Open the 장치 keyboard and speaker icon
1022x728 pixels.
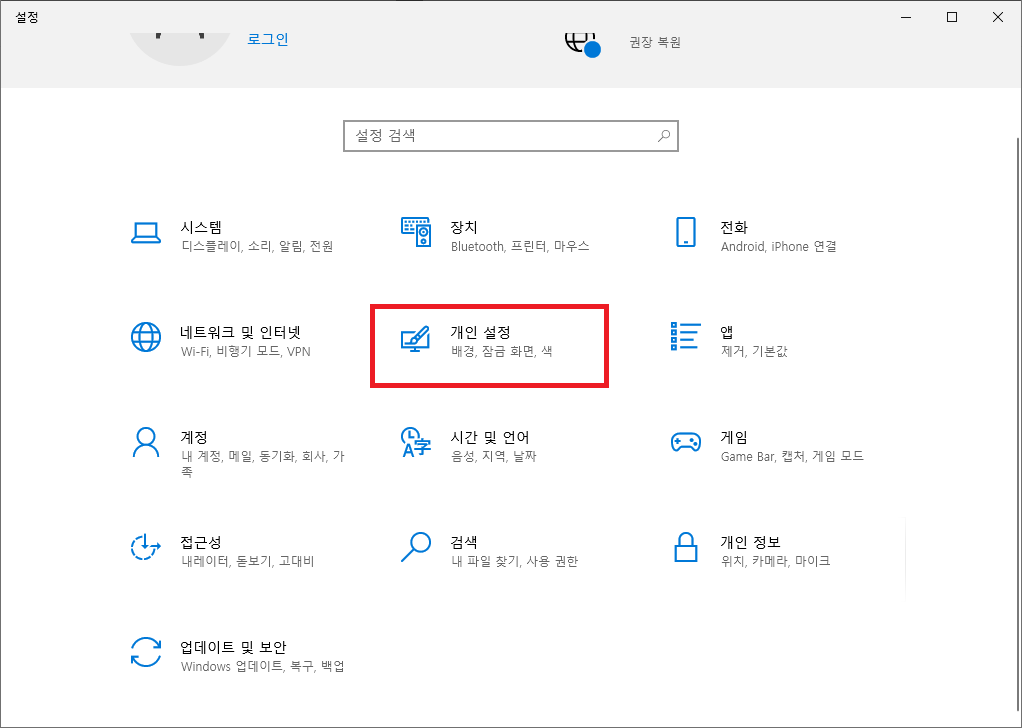coord(416,233)
